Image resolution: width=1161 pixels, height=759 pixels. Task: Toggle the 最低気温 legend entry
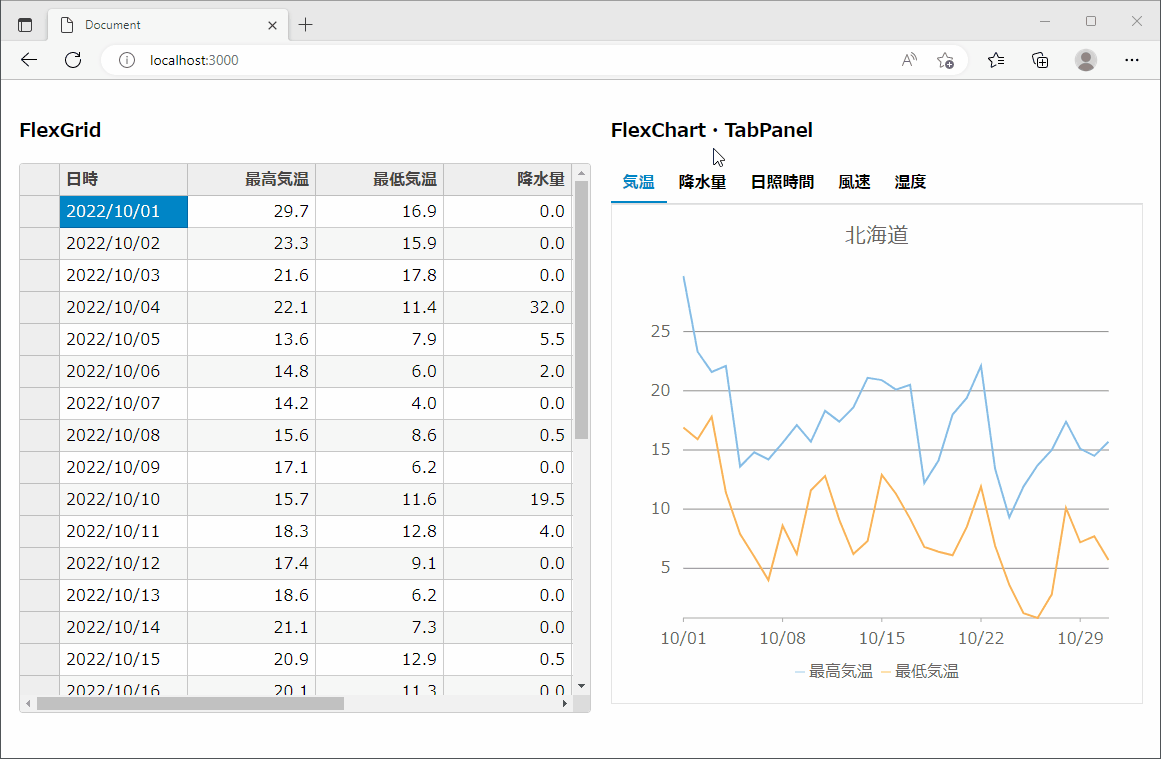click(920, 672)
